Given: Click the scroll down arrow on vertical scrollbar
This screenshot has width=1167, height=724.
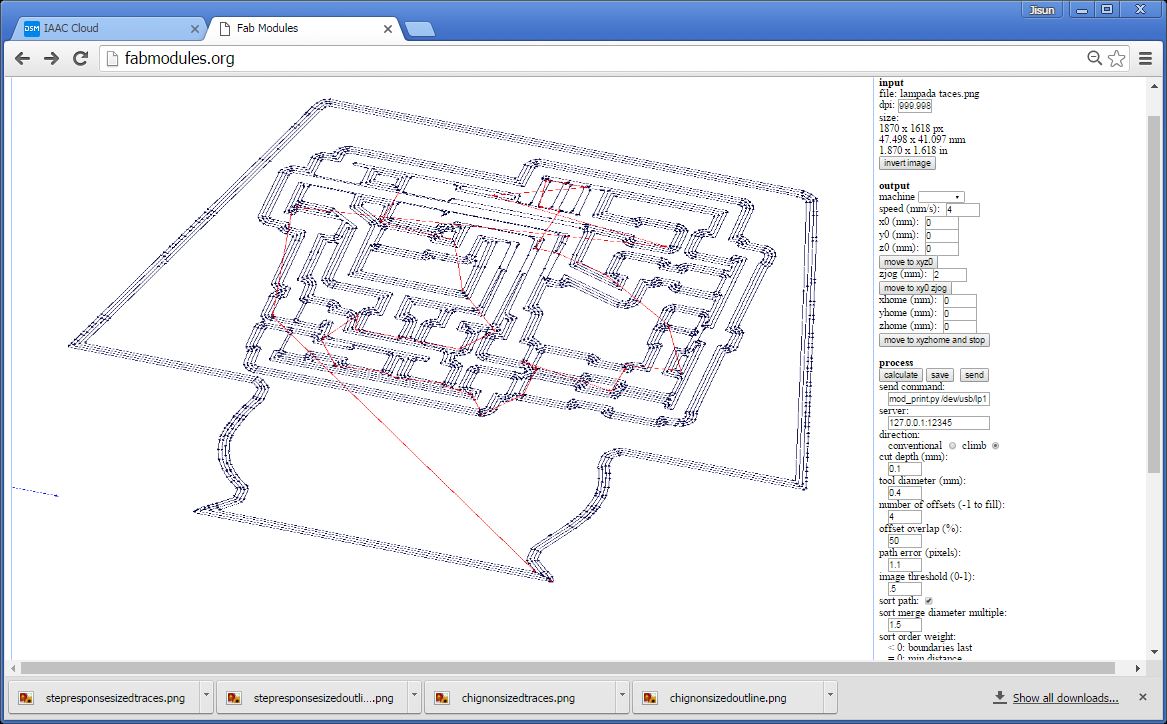Looking at the screenshot, I should 1154,652.
